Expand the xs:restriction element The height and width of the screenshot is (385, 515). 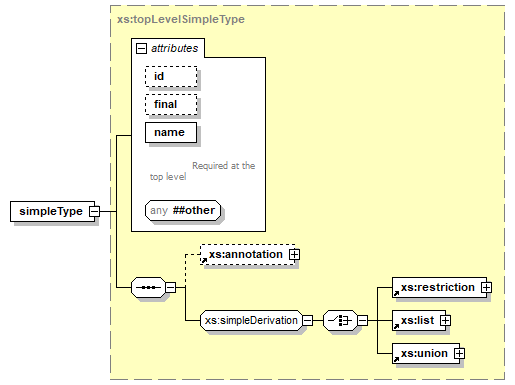[486, 287]
